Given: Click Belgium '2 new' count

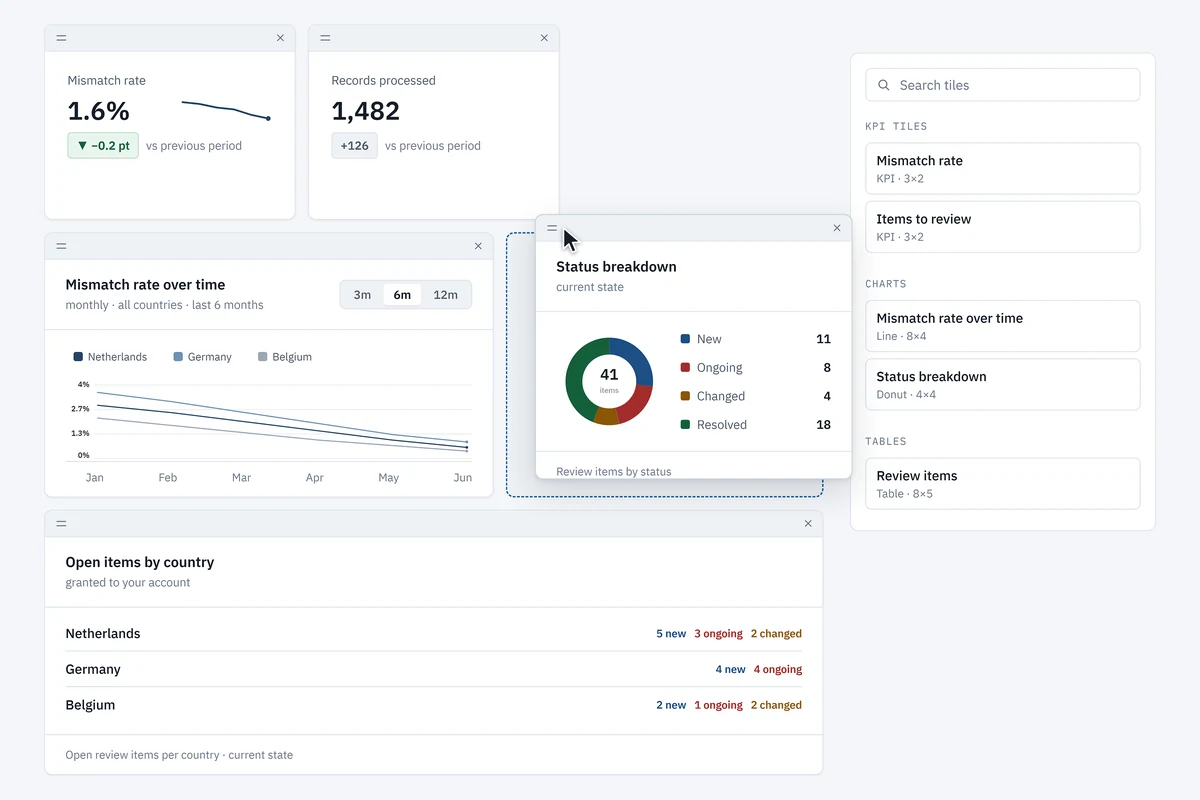Looking at the screenshot, I should tap(671, 705).
